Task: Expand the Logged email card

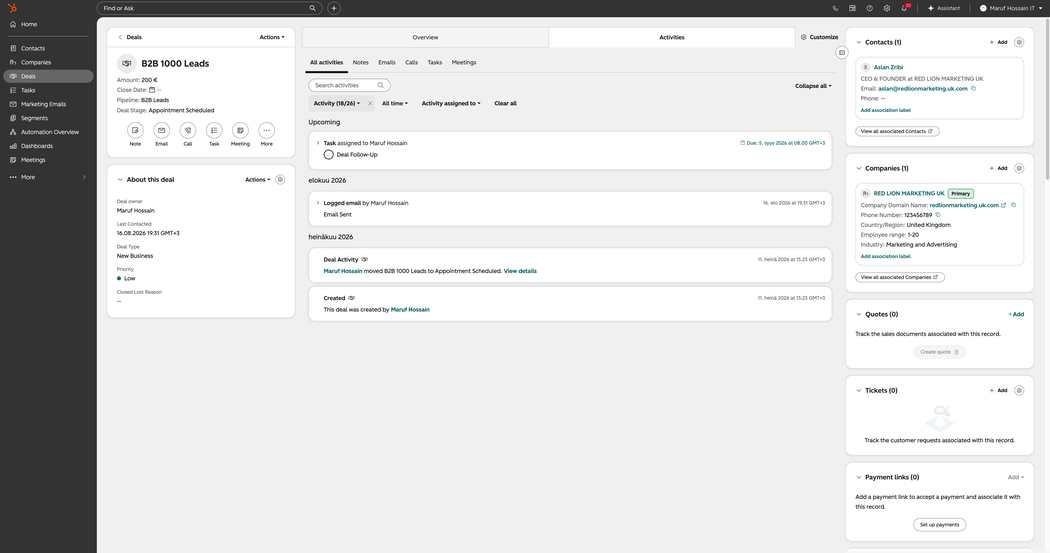Action: tap(317, 203)
